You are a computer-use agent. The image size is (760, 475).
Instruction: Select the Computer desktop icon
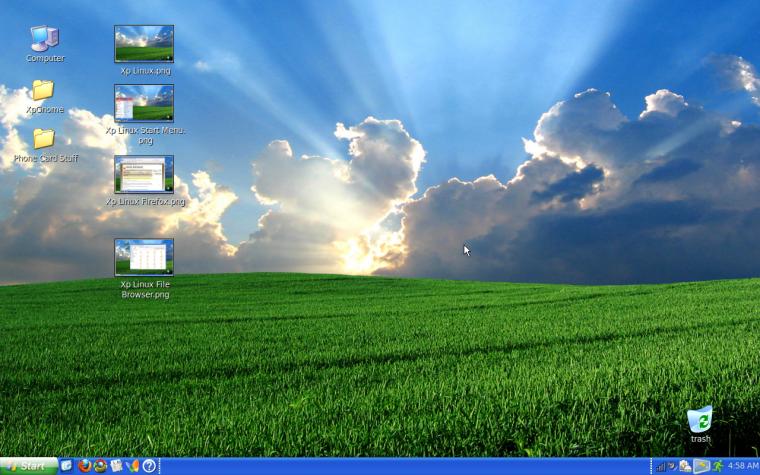[x=45, y=44]
